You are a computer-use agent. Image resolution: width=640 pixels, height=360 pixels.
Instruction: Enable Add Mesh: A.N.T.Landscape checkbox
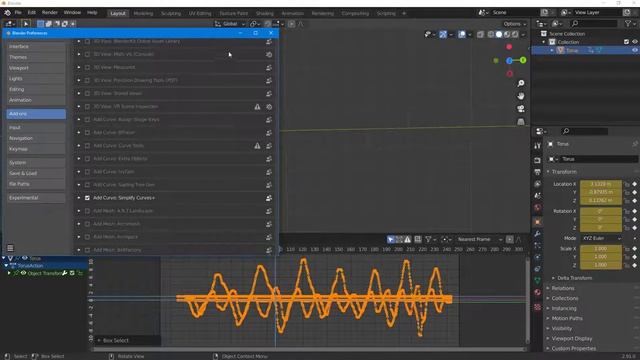point(87,211)
